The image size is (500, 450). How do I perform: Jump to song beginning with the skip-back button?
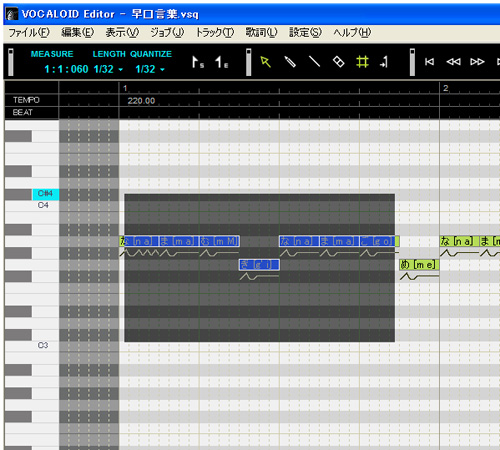429,62
